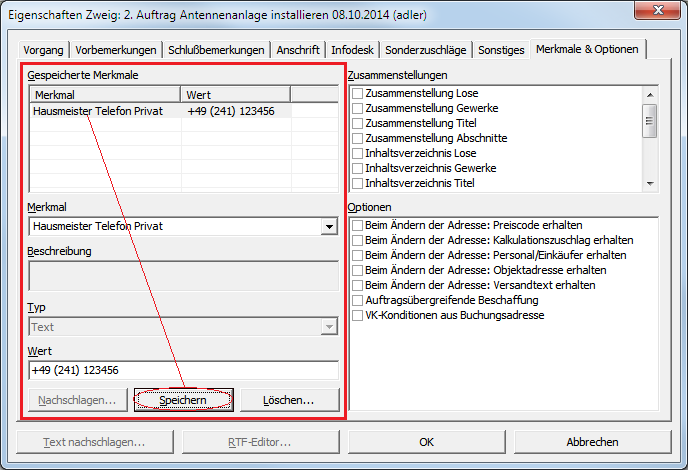Check Beim Ändern der Adresse: Preiscode erhalten
This screenshot has height=470, width=688.
[x=358, y=225]
